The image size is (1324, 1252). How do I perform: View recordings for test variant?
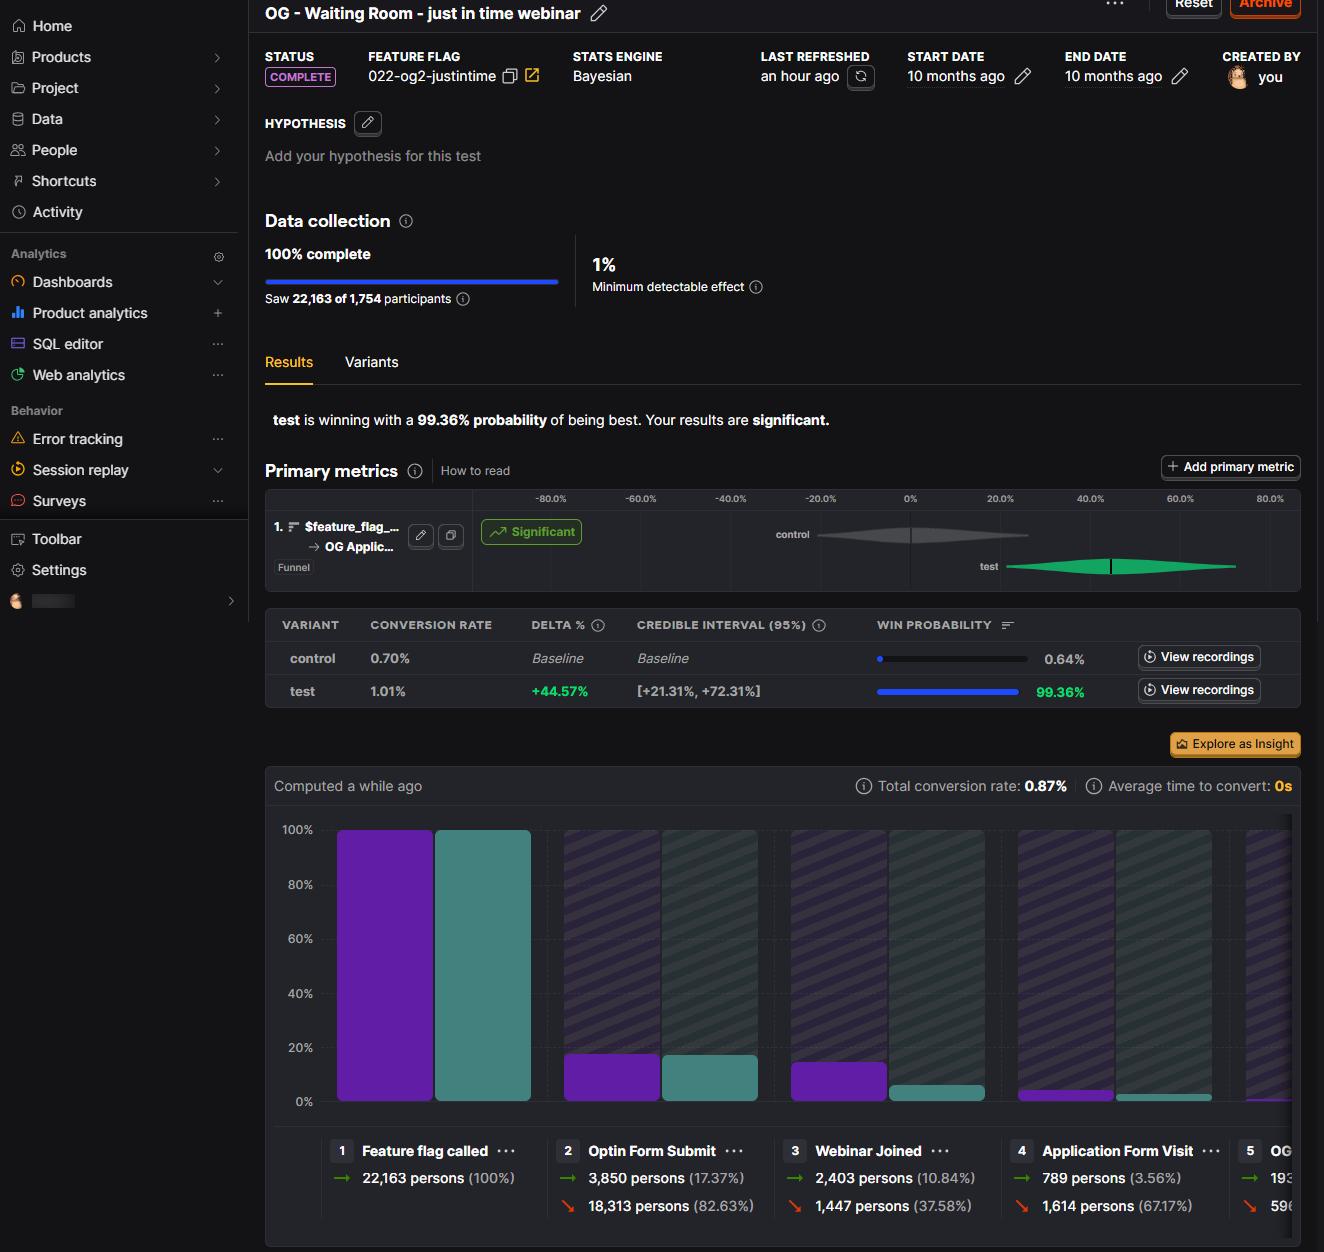(1199, 690)
